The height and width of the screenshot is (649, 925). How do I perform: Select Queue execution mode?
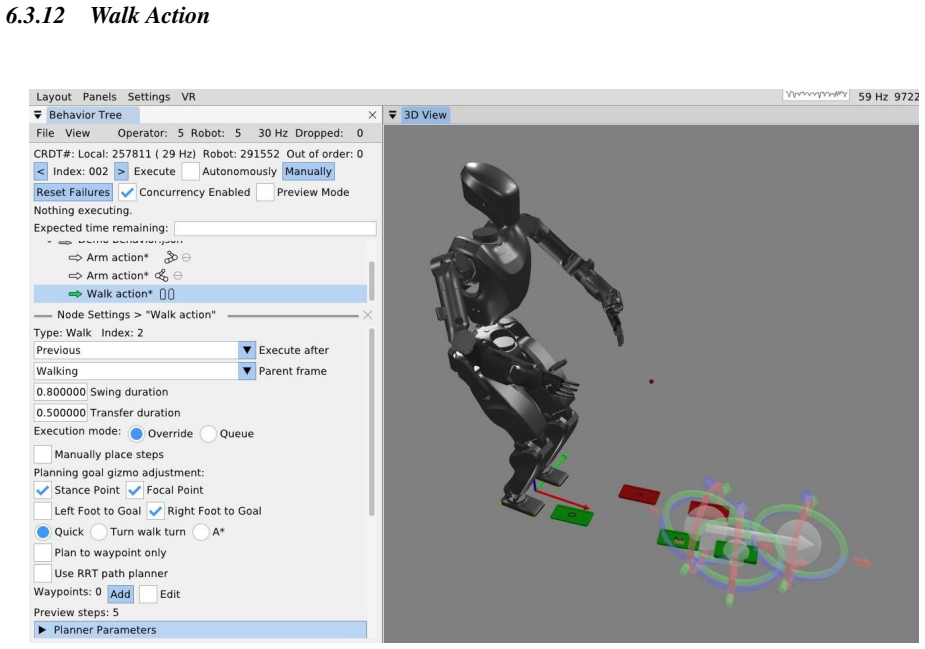(208, 434)
